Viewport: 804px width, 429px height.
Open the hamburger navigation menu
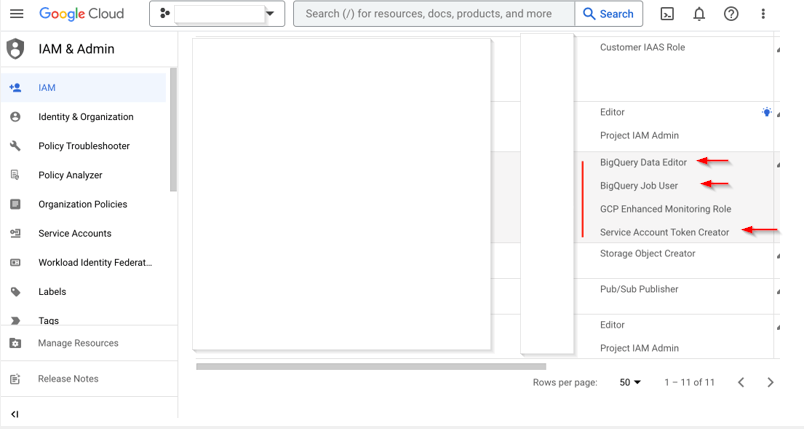pyautogui.click(x=16, y=14)
